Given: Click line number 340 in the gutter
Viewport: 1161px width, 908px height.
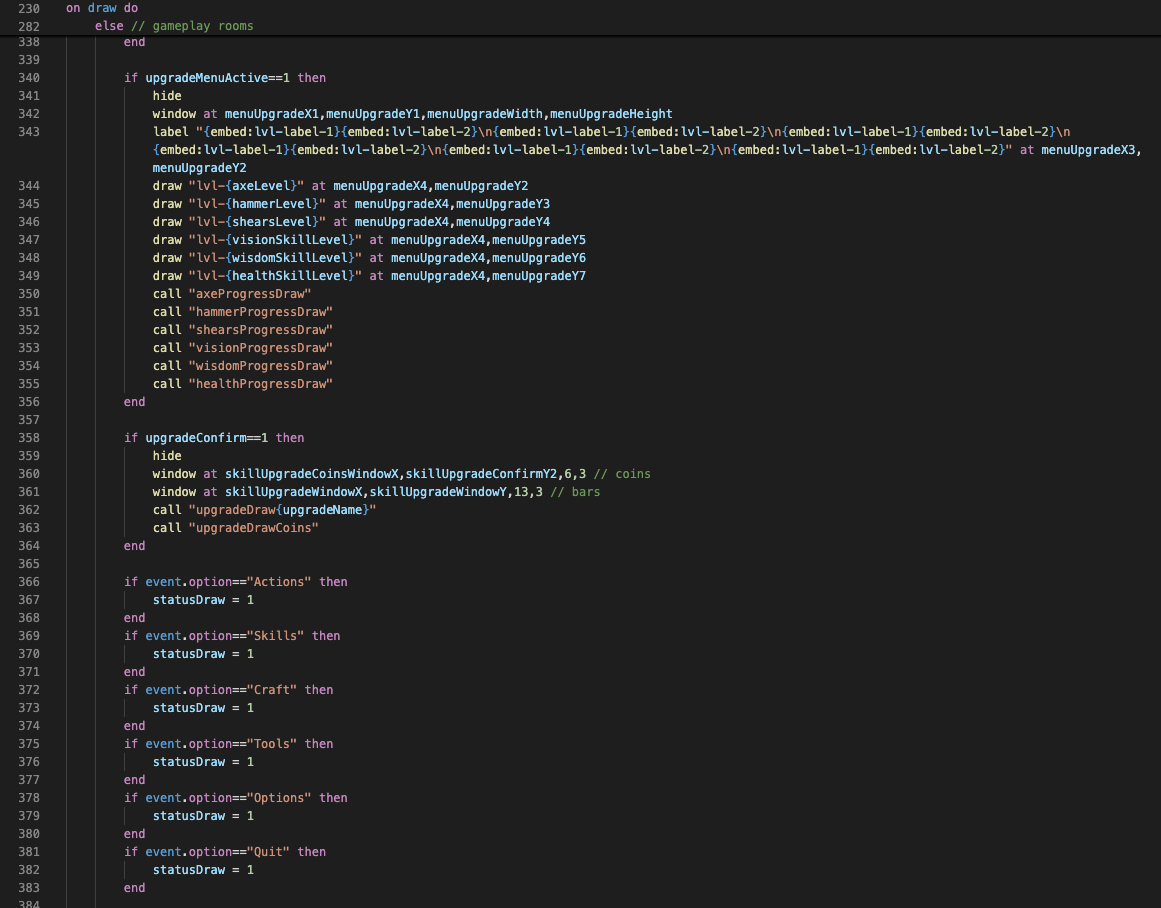Looking at the screenshot, I should pos(29,78).
